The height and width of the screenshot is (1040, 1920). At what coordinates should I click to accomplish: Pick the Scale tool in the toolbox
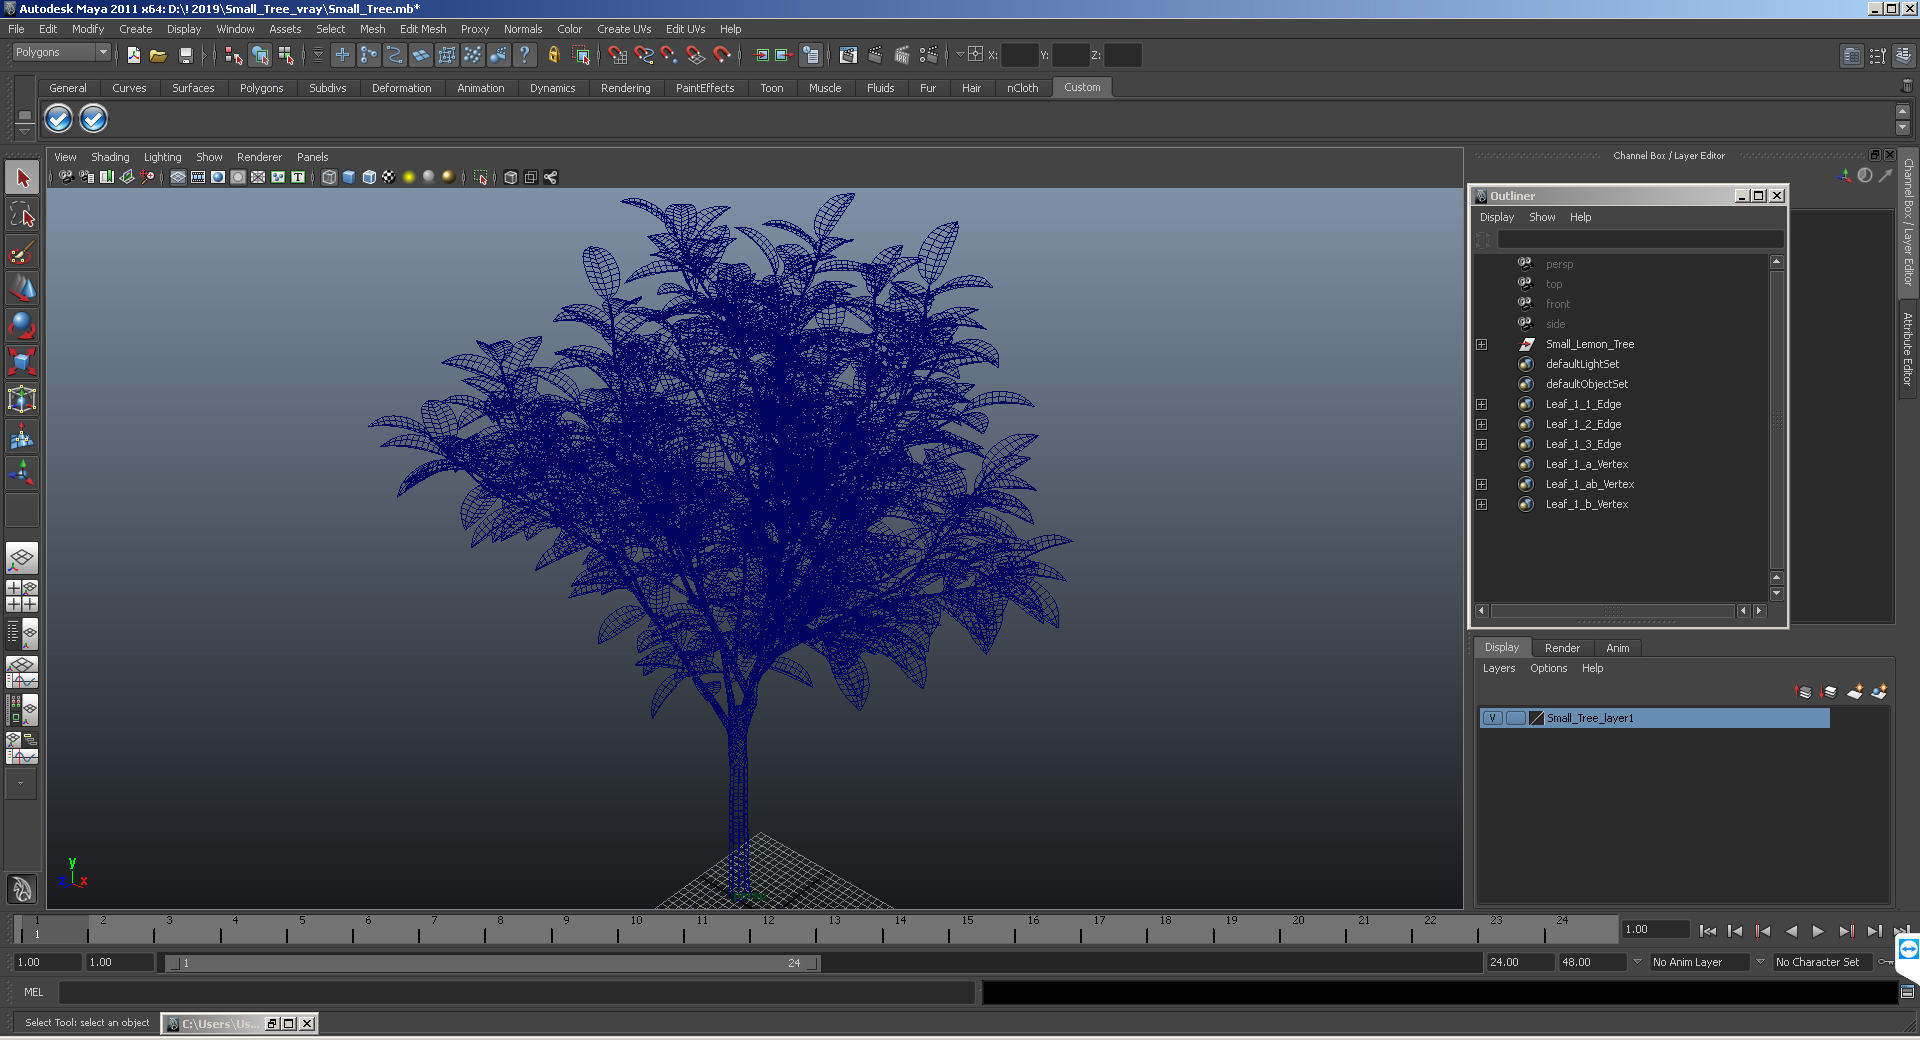[x=22, y=361]
